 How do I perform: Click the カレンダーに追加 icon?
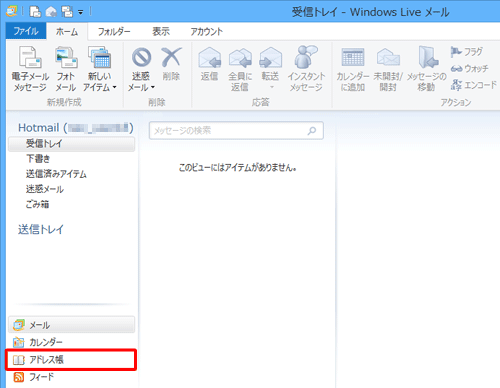click(353, 57)
